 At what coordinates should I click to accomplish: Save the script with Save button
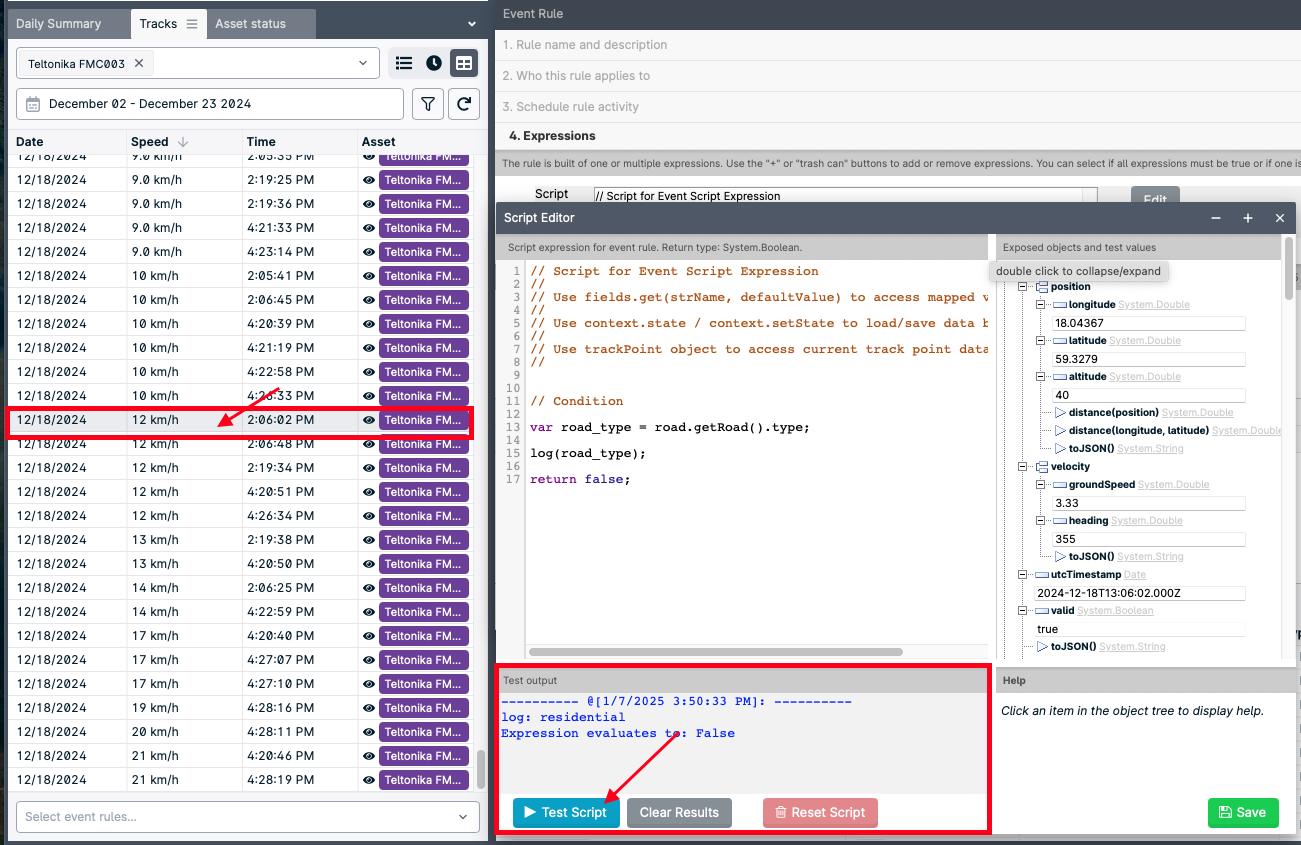click(x=1243, y=813)
